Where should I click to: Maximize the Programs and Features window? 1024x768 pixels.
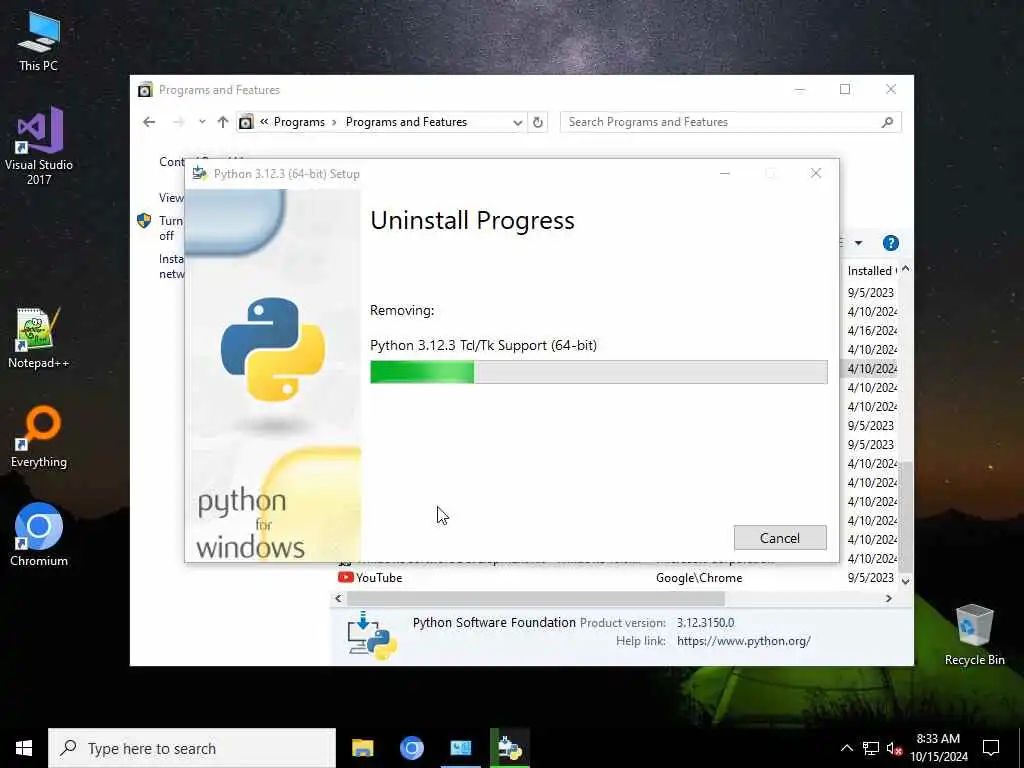(844, 89)
